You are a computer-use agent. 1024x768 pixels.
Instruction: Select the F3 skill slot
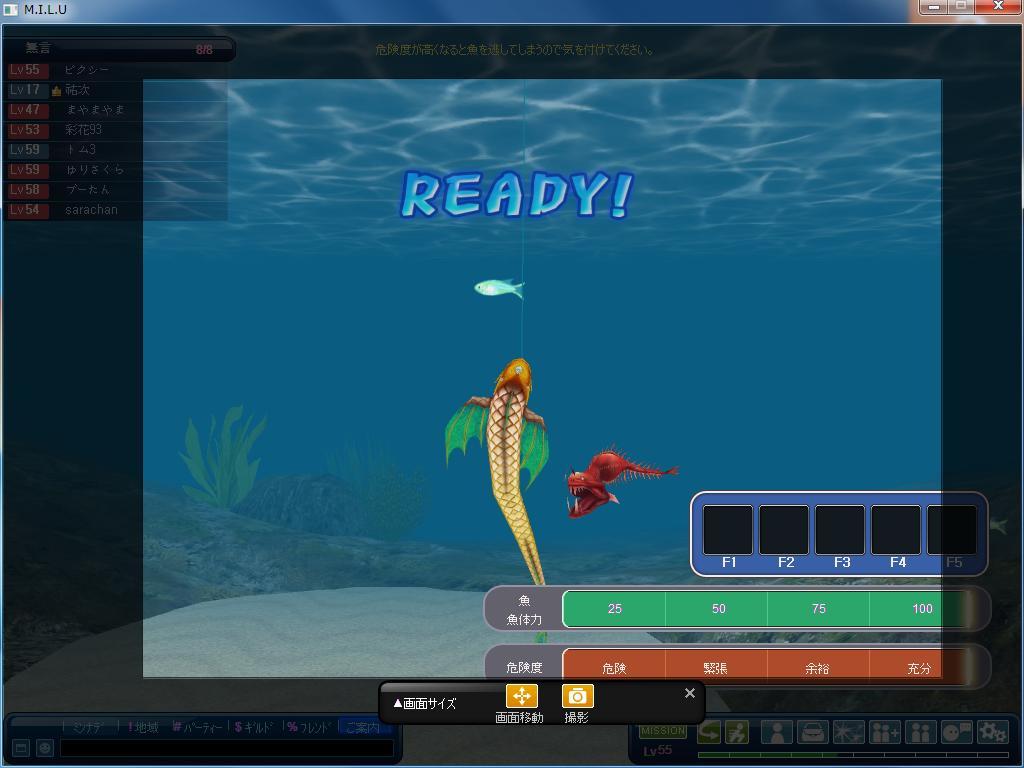[x=840, y=530]
